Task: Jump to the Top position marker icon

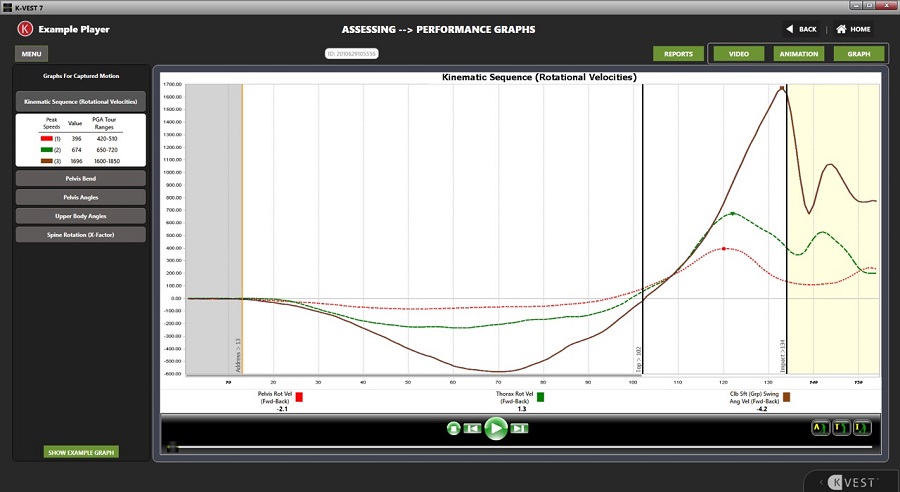Action: pos(839,428)
